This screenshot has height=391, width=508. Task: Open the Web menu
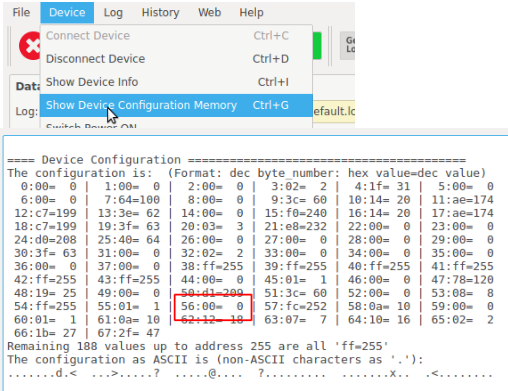pos(209,12)
